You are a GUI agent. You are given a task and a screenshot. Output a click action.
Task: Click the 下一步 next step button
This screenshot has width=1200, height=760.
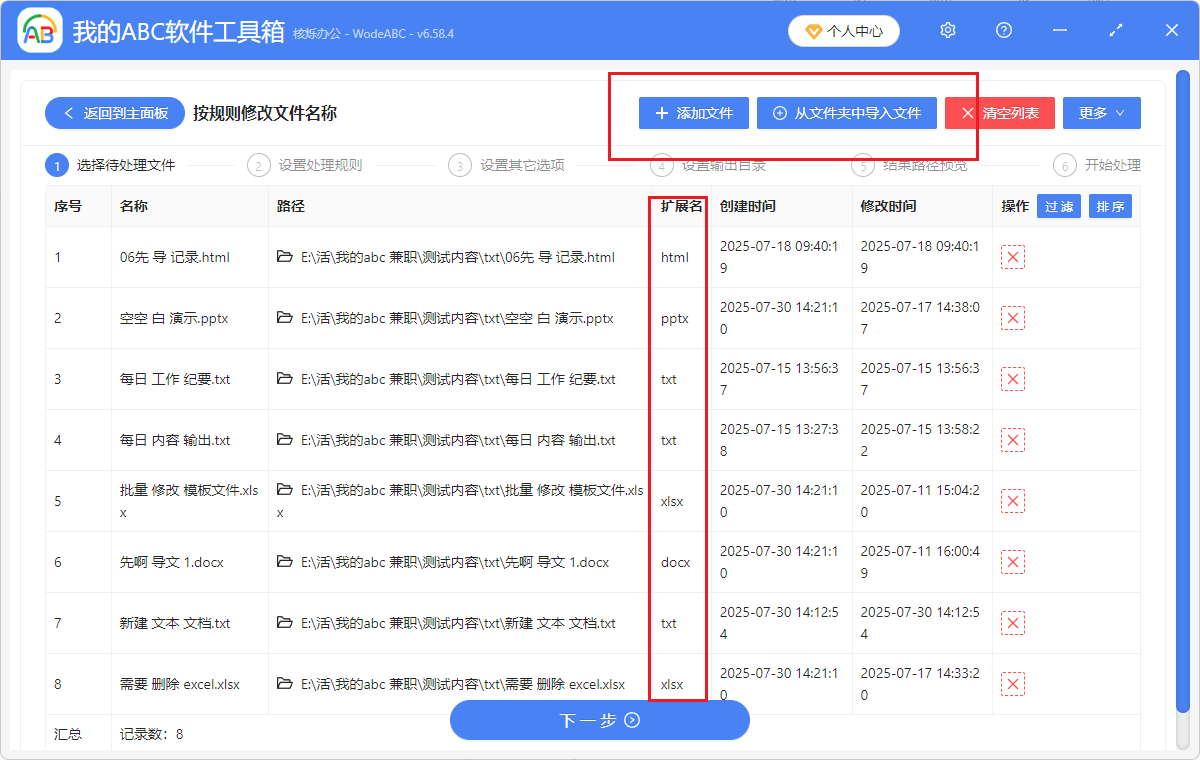pos(599,720)
